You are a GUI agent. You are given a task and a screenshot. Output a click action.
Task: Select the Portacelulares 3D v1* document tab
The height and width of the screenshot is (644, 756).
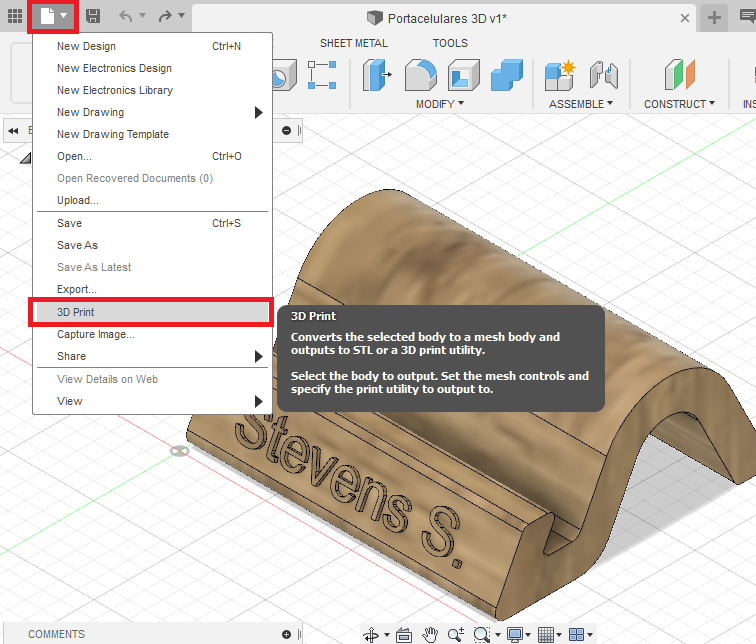[x=444, y=18]
